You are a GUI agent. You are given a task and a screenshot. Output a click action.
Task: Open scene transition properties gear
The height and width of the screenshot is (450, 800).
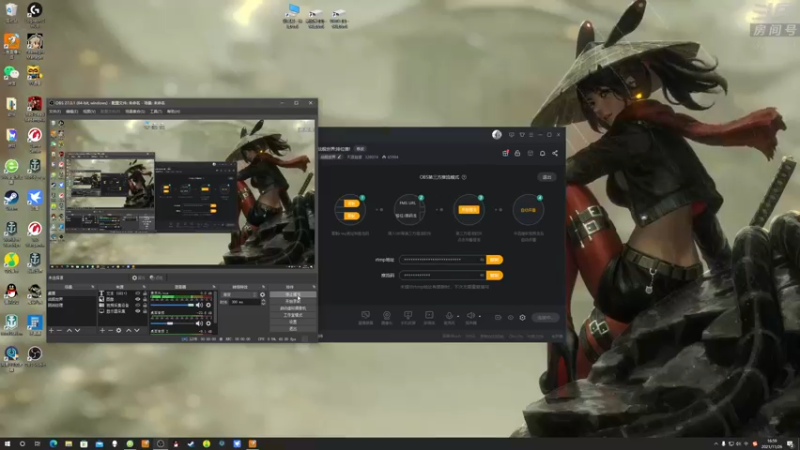click(262, 295)
